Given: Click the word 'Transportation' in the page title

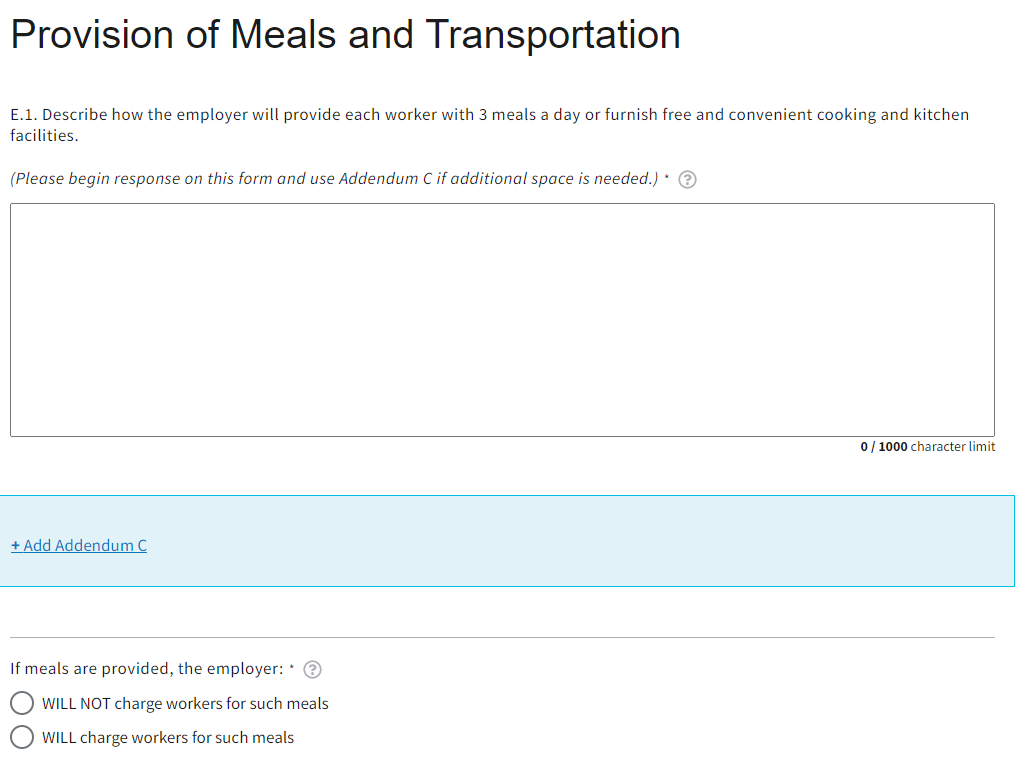Looking at the screenshot, I should click(553, 35).
